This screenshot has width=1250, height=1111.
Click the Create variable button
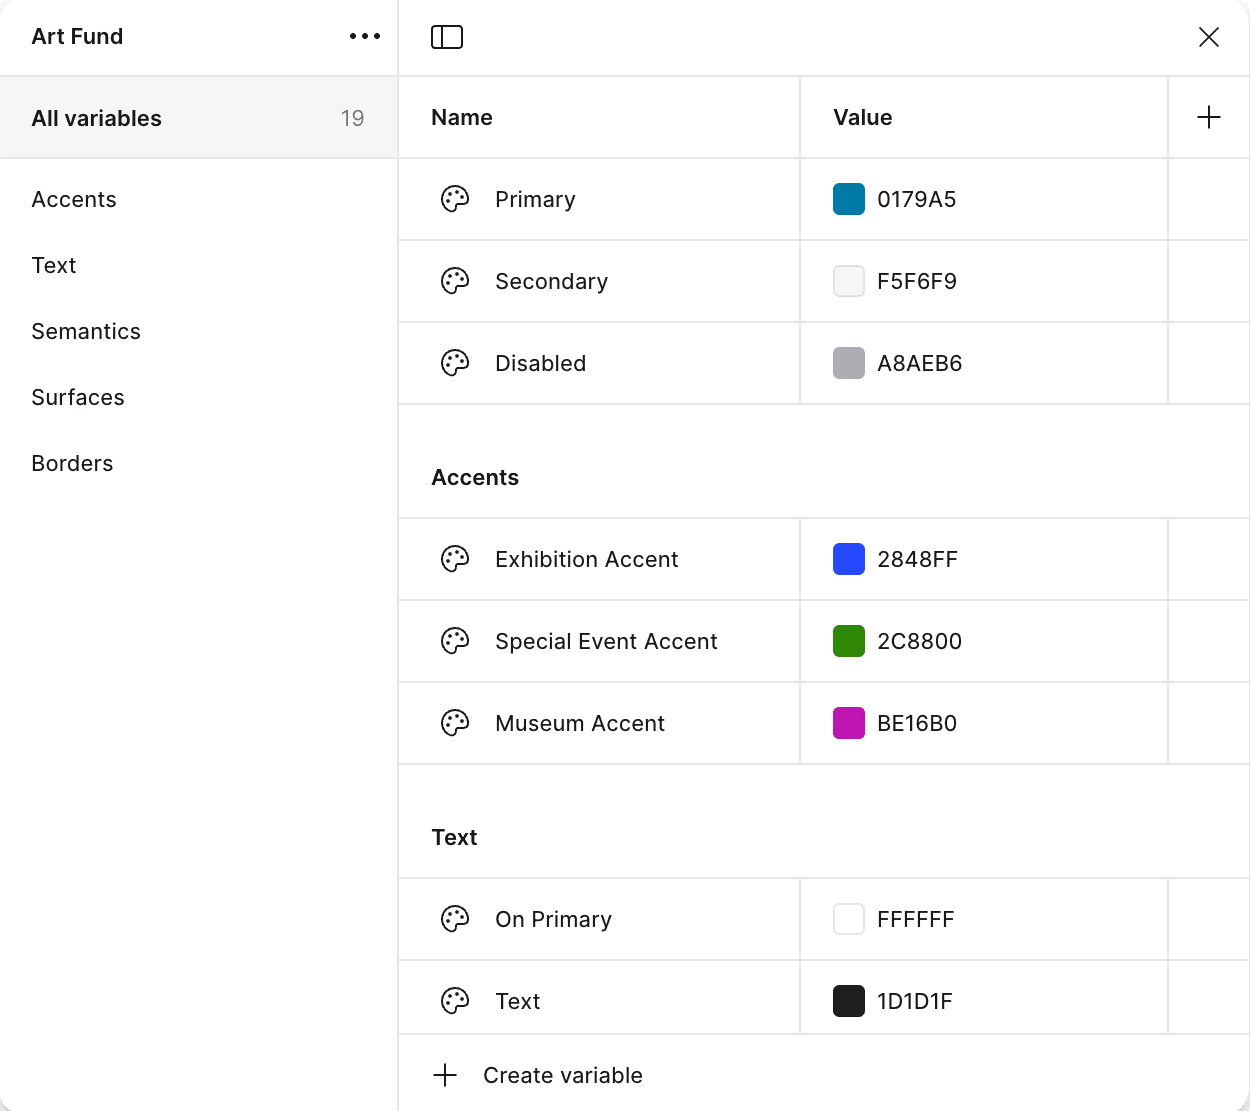point(538,1075)
